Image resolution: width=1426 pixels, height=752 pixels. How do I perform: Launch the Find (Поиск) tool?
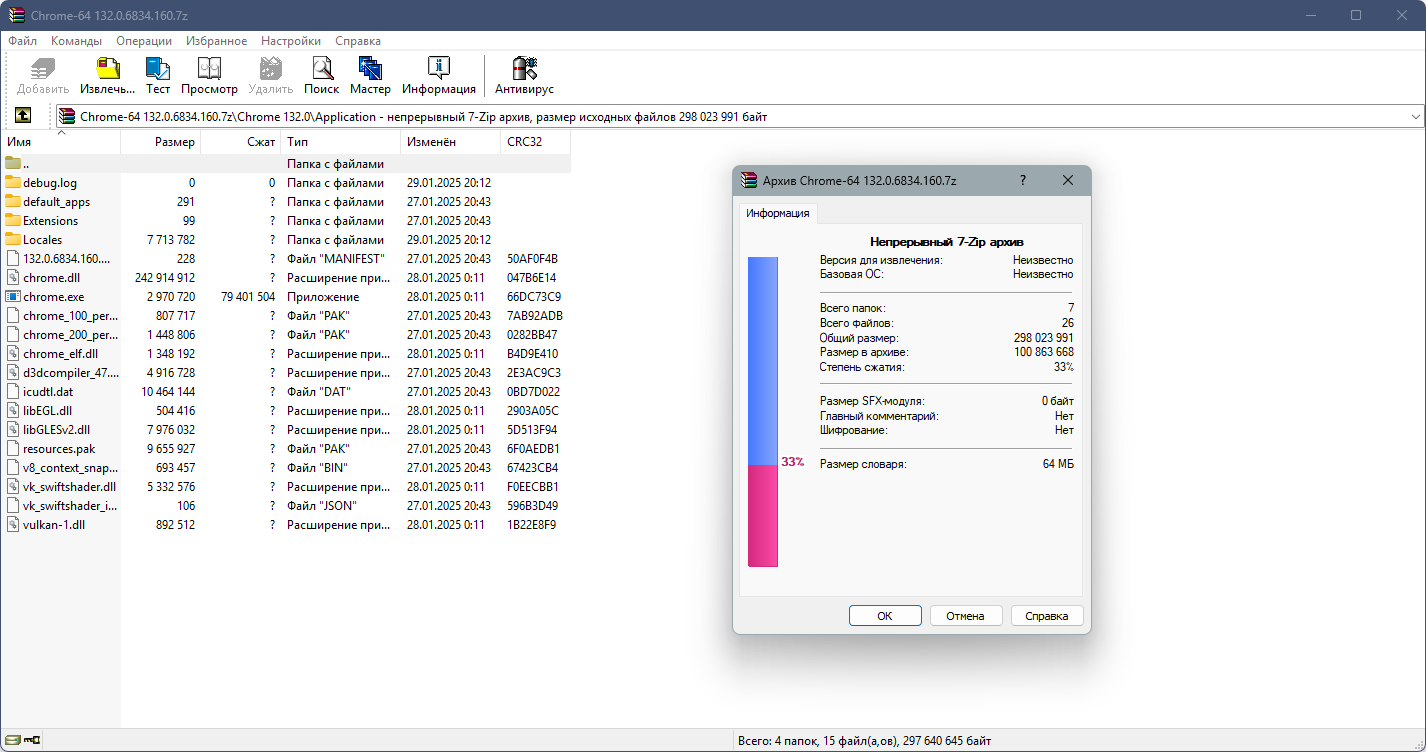click(x=321, y=75)
